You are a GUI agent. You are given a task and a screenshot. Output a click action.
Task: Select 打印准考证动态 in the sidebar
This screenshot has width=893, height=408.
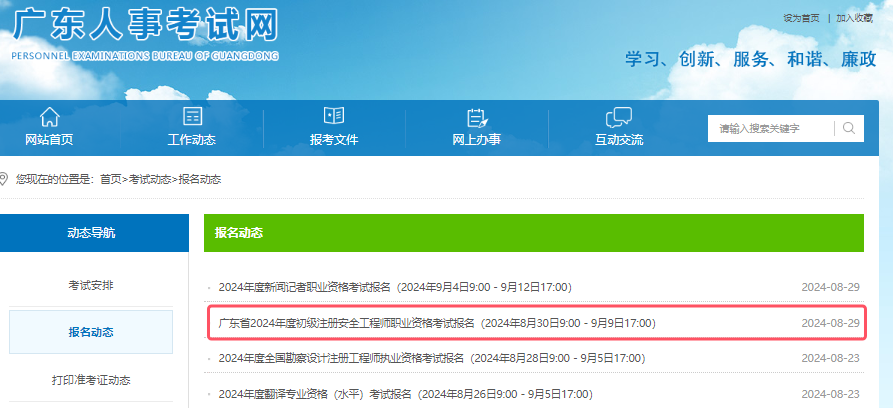tap(91, 380)
